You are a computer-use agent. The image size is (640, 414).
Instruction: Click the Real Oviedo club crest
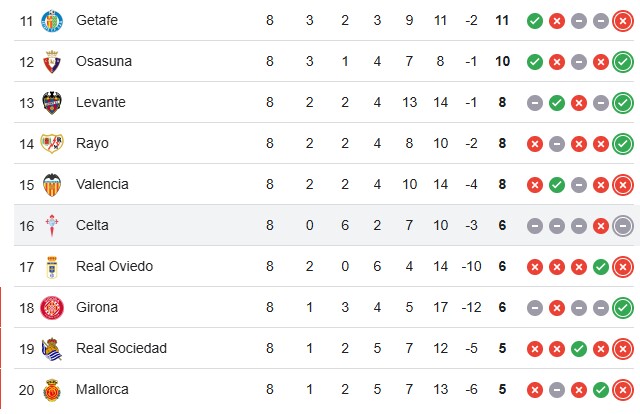pyautogui.click(x=52, y=267)
